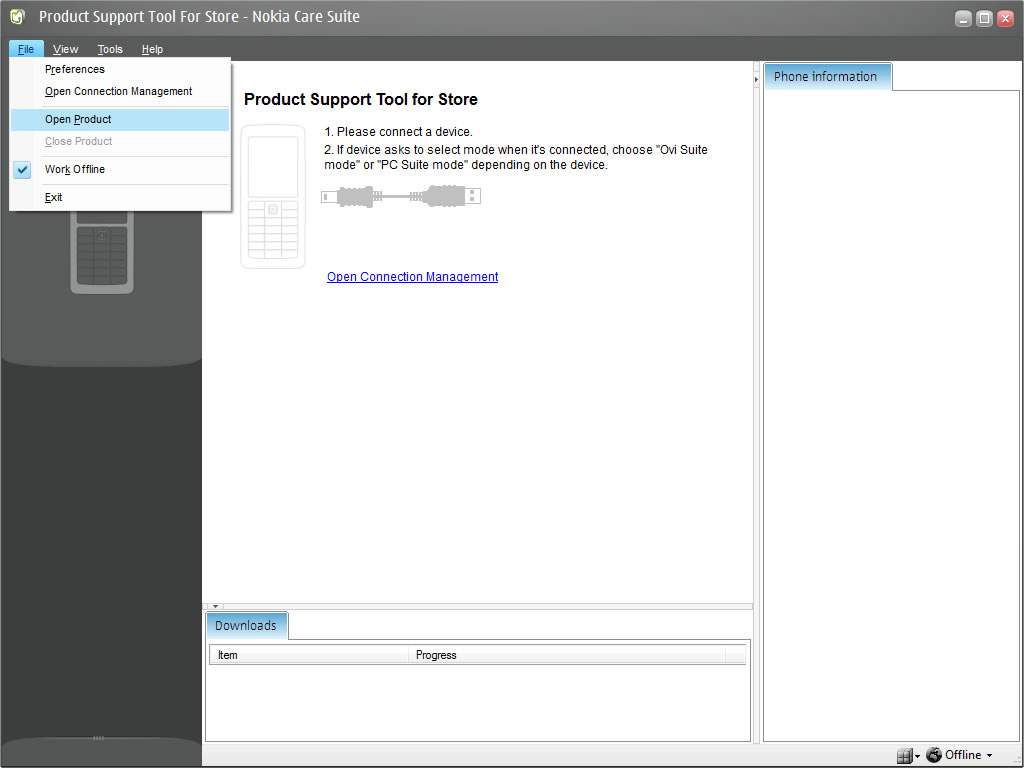Collapse the Downloads panel via splitter arrow
Screen dimensions: 1024x768
(215, 606)
